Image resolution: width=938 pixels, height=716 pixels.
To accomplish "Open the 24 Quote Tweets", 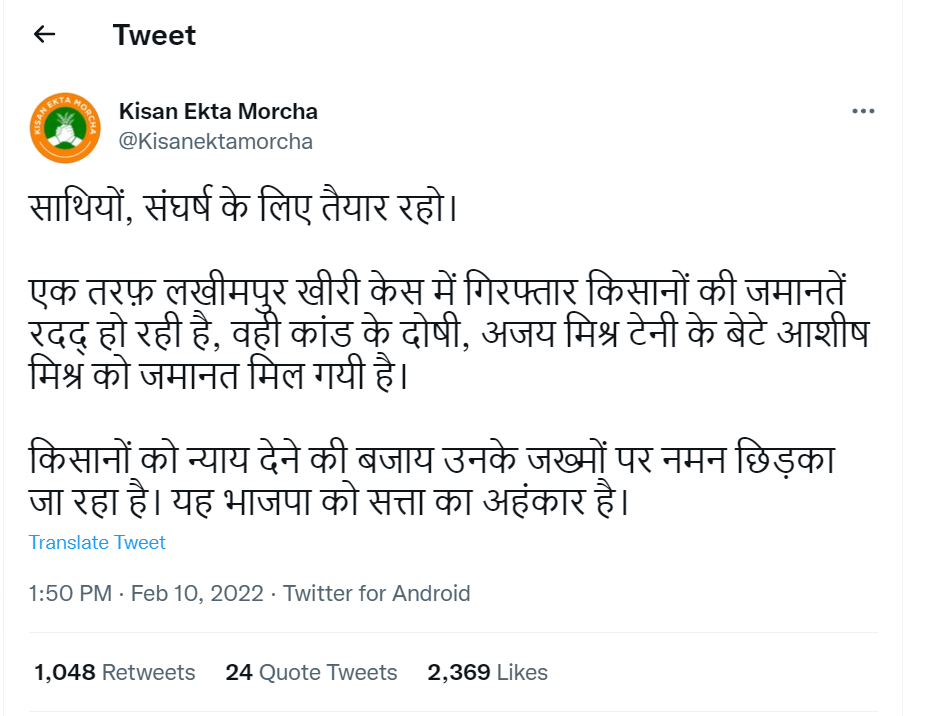I will [311, 673].
